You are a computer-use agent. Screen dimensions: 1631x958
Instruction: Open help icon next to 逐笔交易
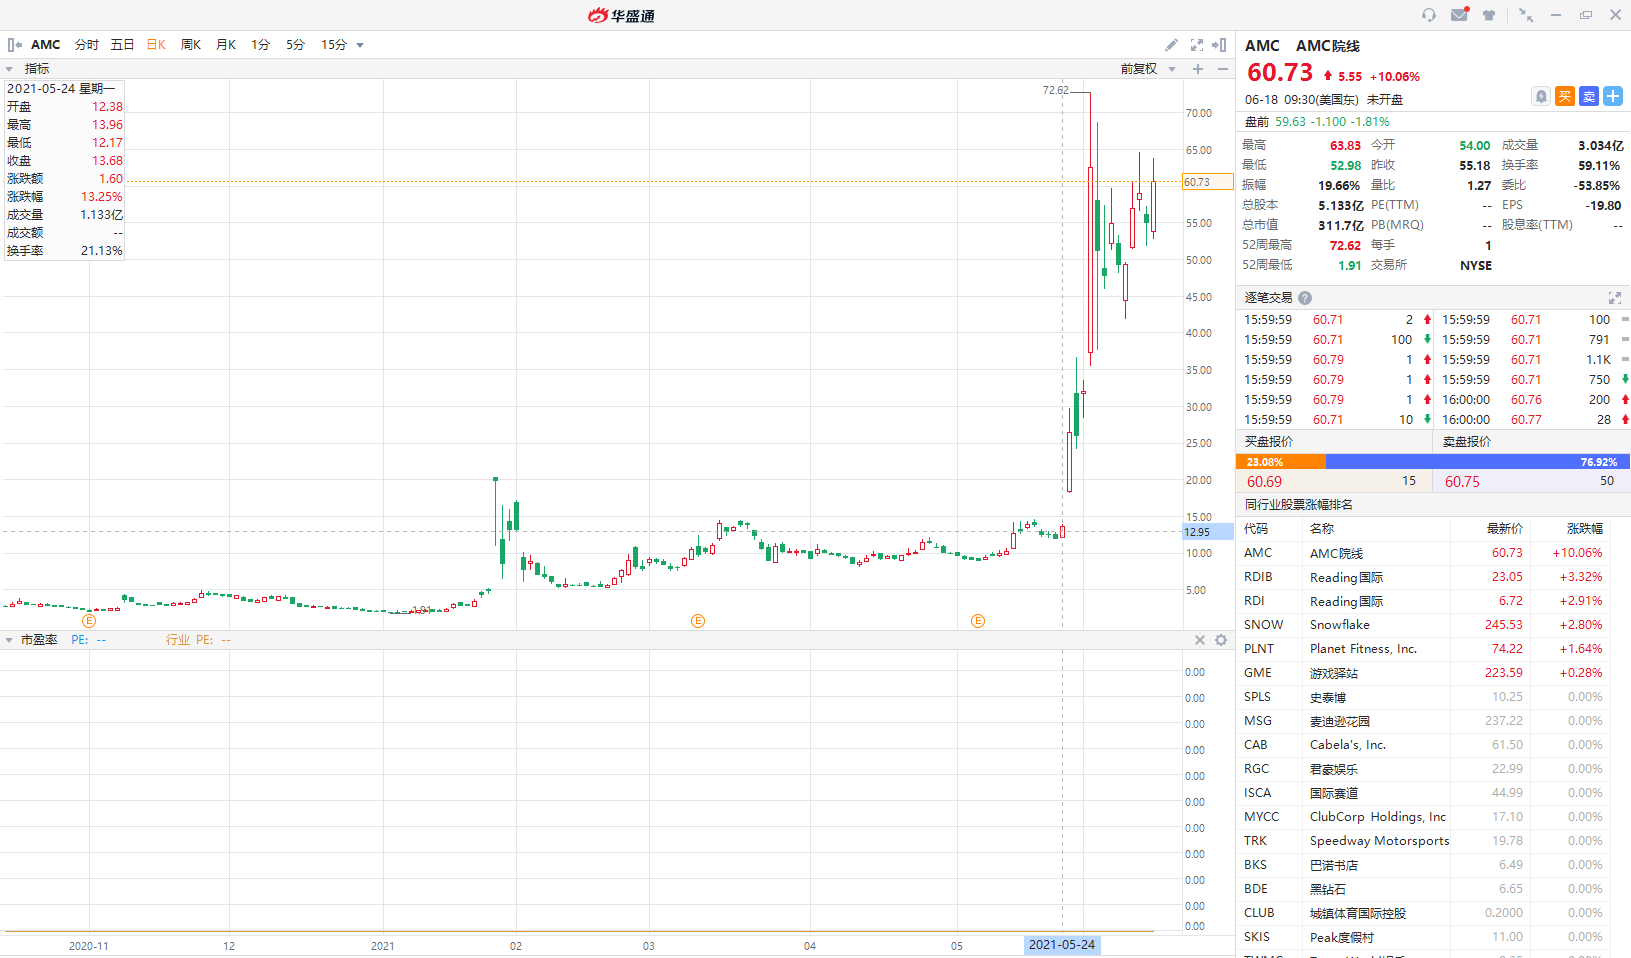point(1305,298)
